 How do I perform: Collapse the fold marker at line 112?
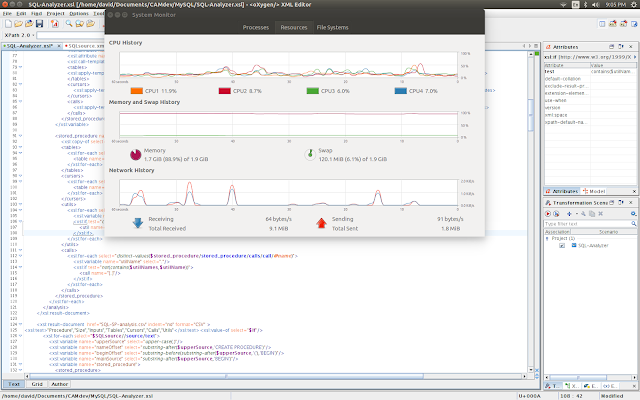tap(20, 256)
